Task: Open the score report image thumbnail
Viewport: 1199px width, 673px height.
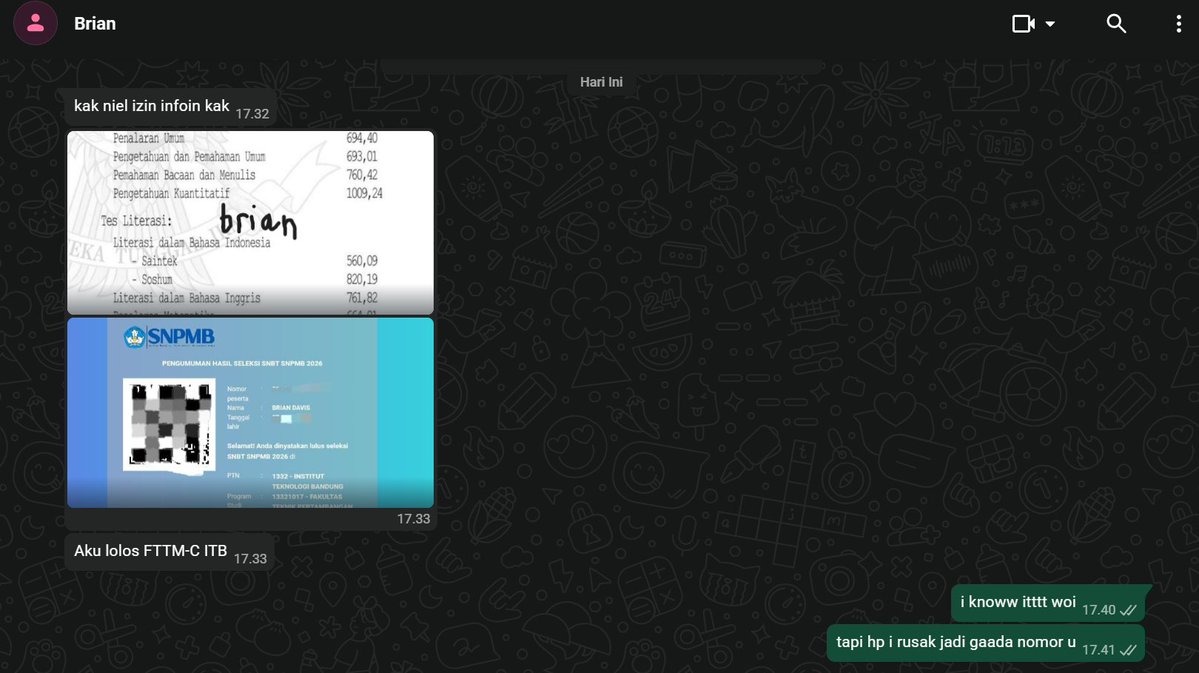Action: coord(250,223)
